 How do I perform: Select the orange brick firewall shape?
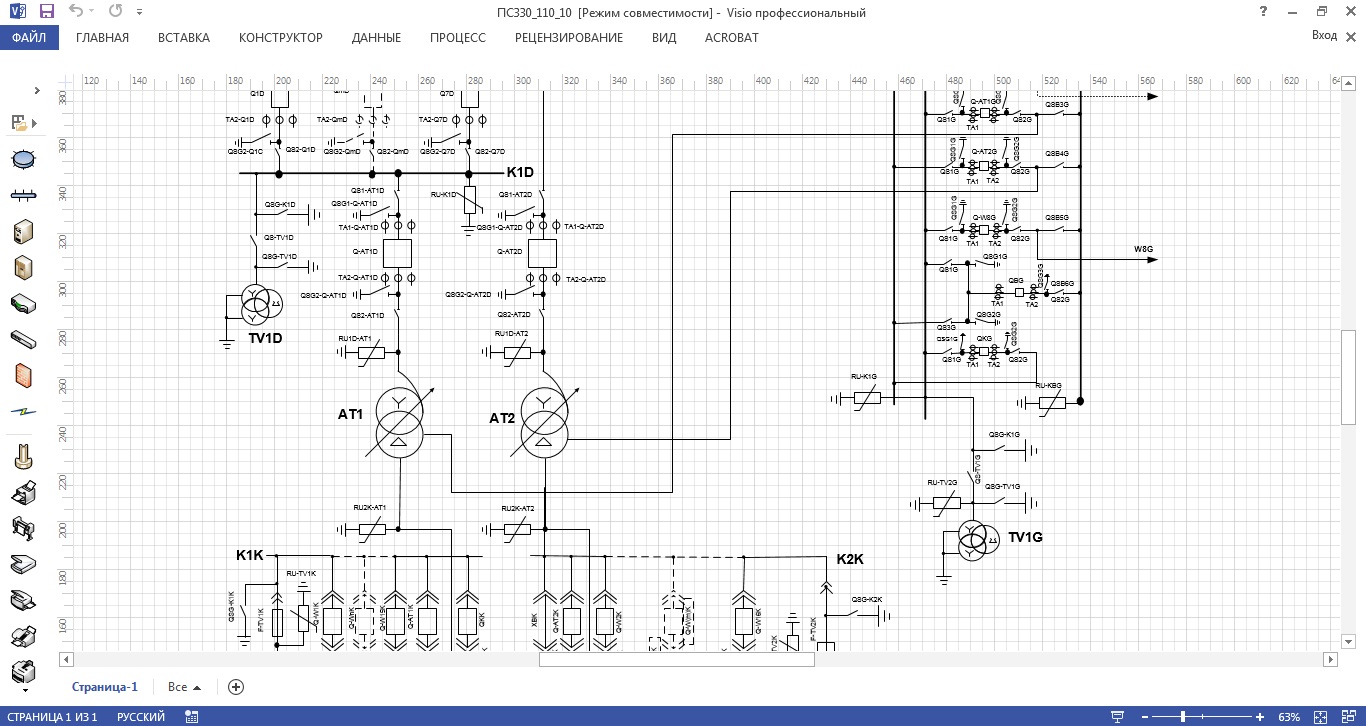coord(24,375)
